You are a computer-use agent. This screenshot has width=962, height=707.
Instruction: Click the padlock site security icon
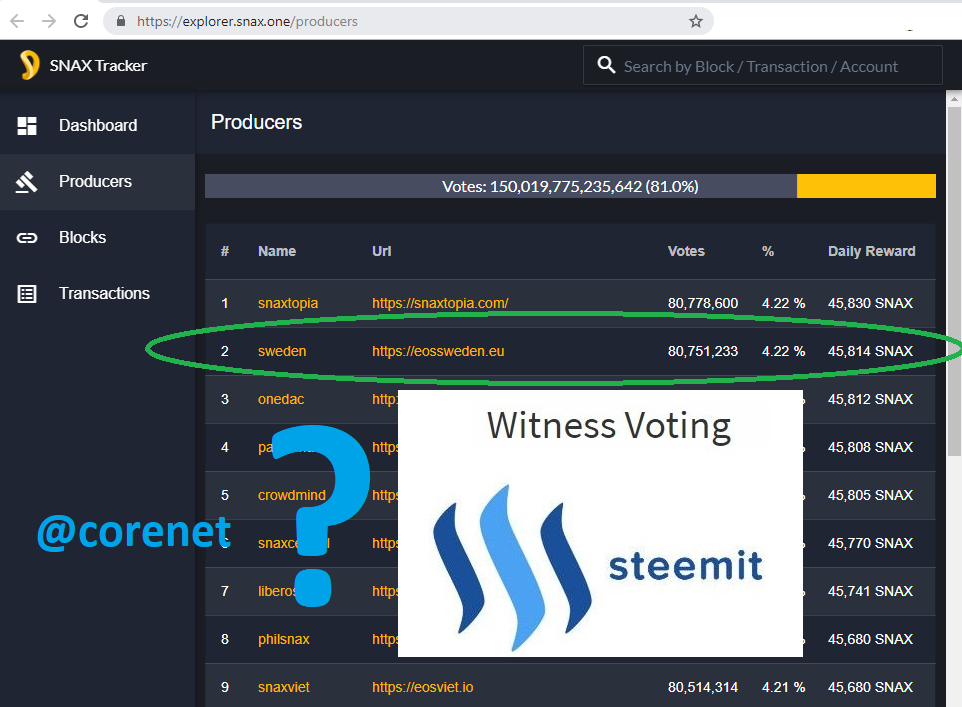click(x=121, y=21)
